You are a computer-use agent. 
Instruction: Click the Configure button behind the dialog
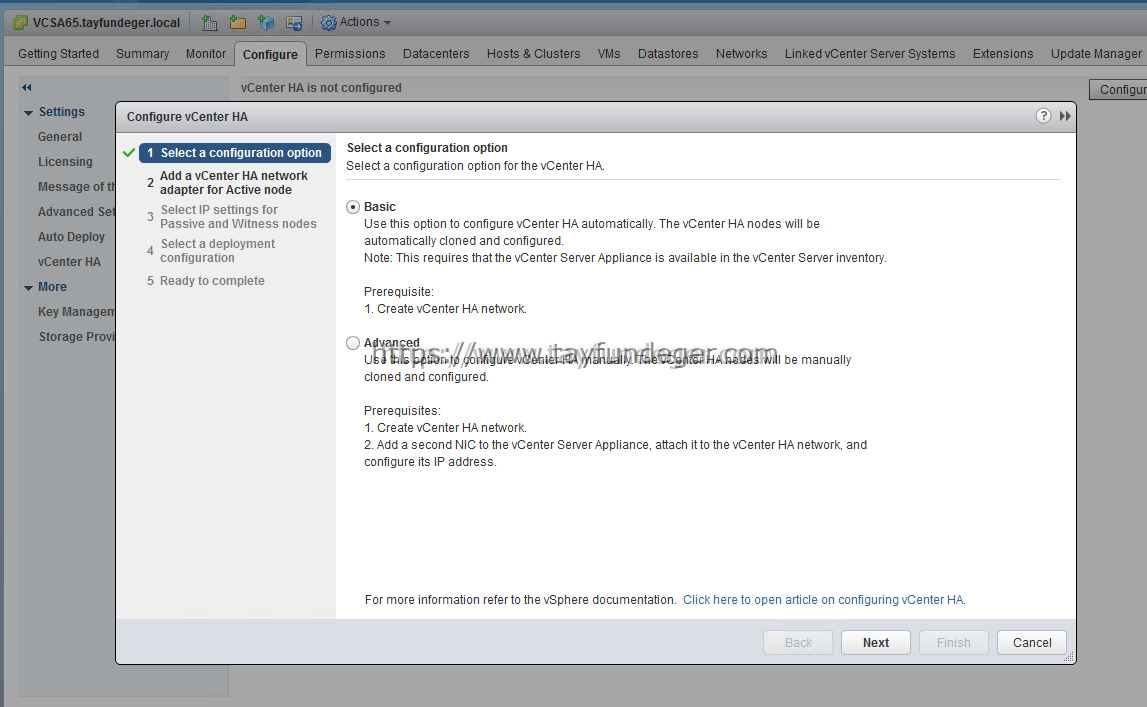tap(1118, 89)
